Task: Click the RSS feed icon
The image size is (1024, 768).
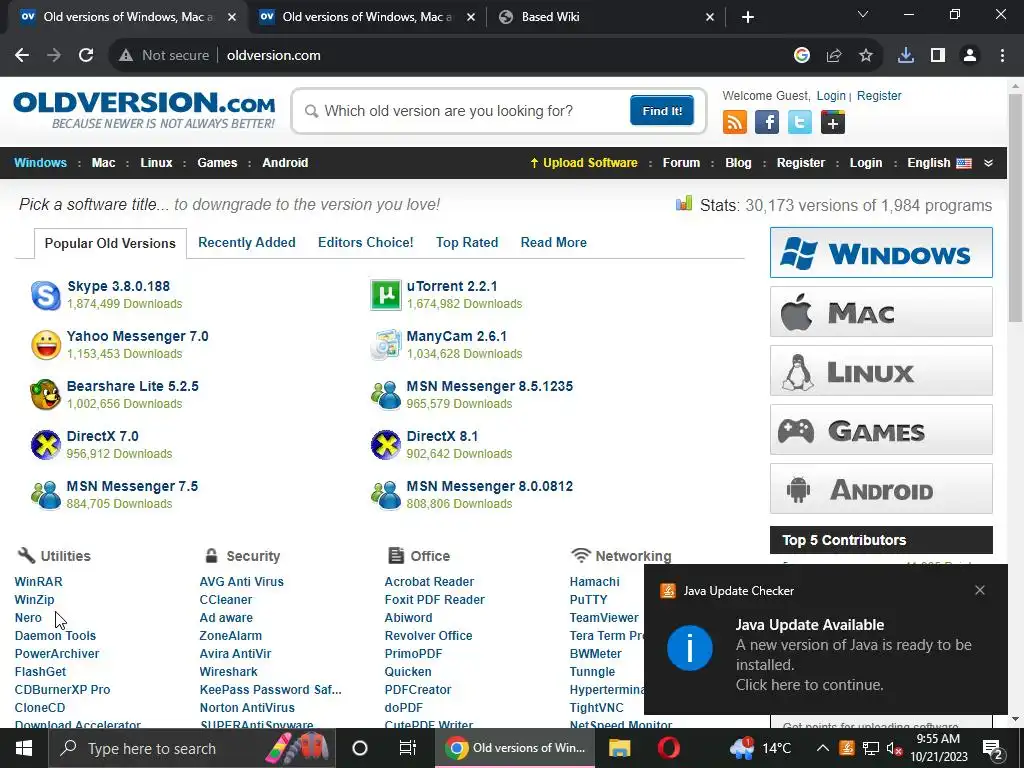Action: (x=735, y=122)
